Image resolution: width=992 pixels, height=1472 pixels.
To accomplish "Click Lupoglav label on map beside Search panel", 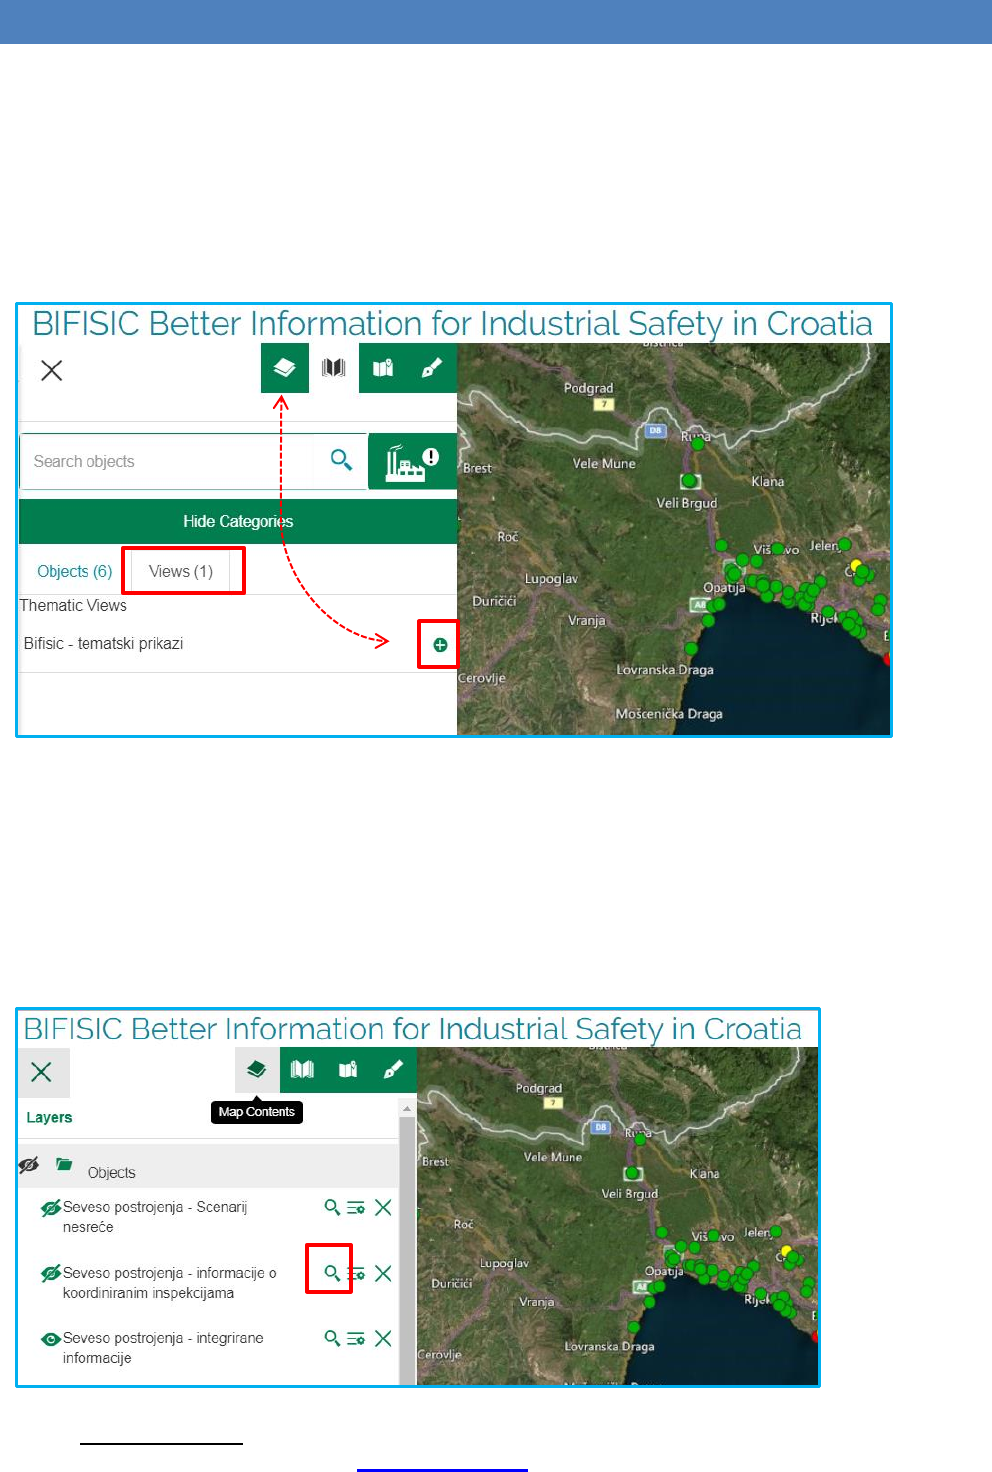I will (551, 578).
